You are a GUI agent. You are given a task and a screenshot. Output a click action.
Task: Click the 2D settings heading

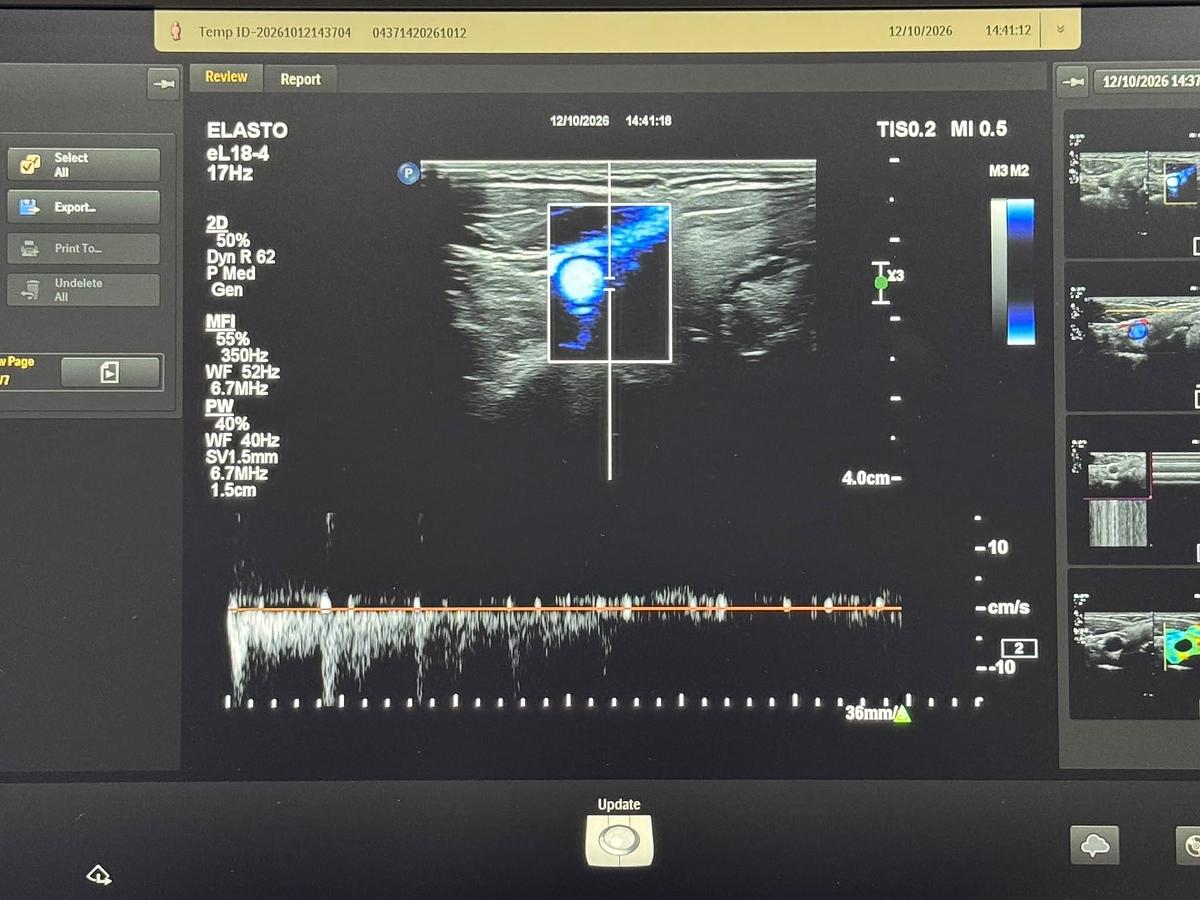pos(217,224)
